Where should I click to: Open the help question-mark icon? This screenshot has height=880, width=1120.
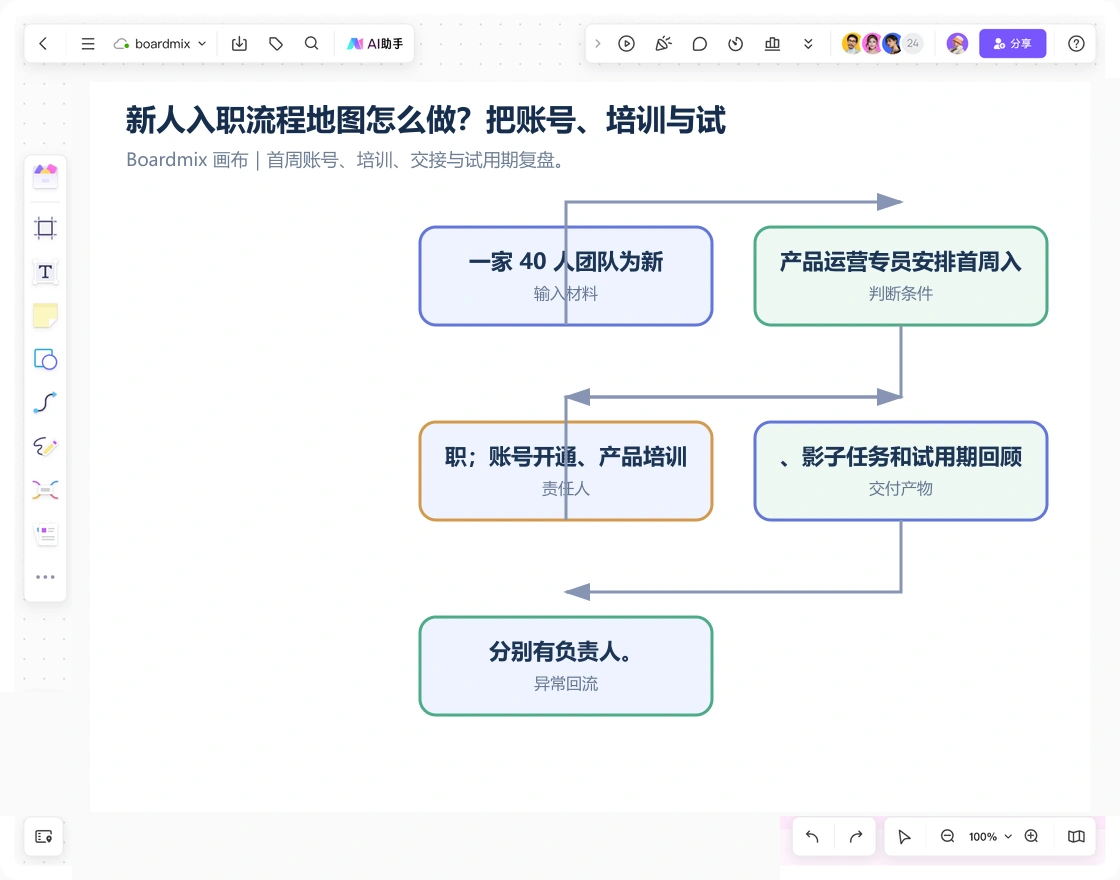(1076, 44)
